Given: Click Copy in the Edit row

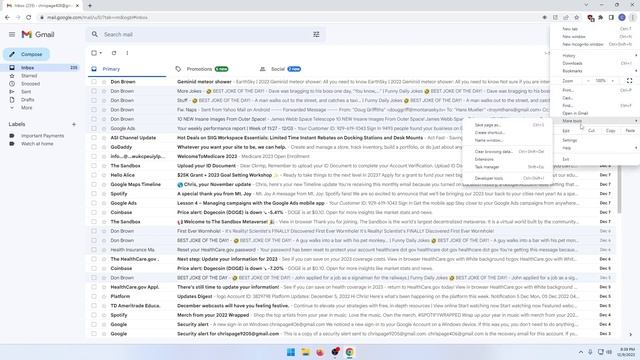Looking at the screenshot, I should pyautogui.click(x=611, y=131).
